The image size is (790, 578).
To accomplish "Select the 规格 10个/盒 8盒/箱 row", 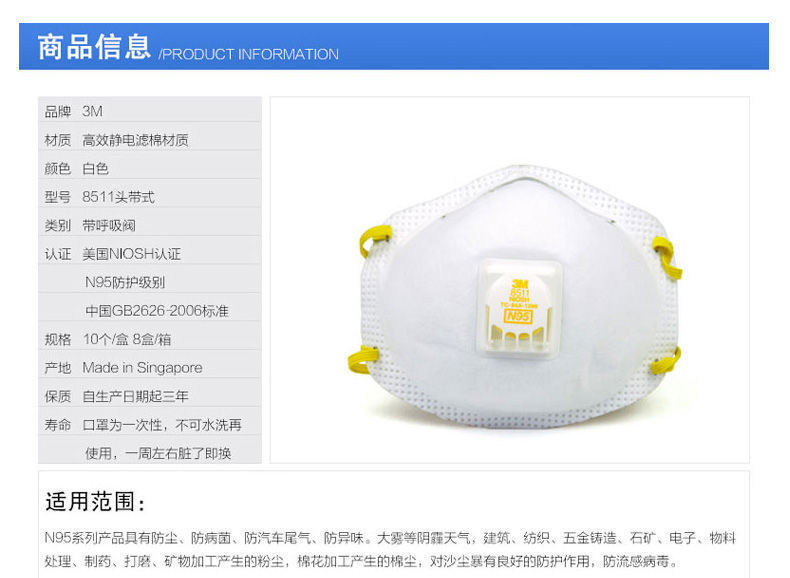I will [x=150, y=339].
